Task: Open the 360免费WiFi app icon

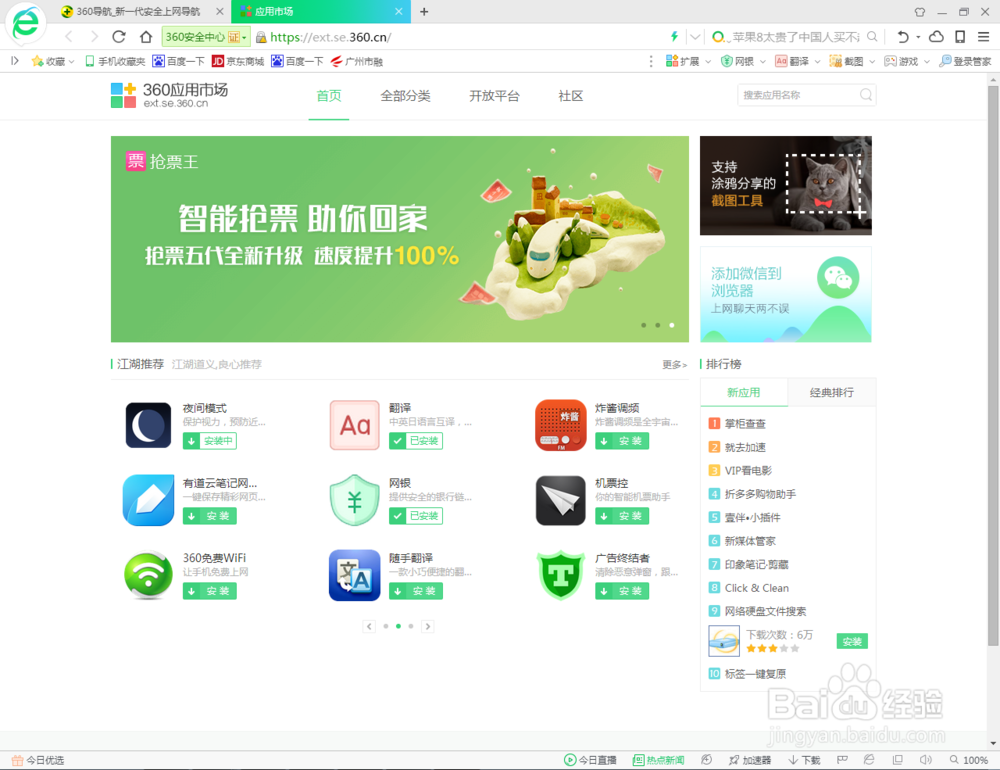Action: coord(149,575)
